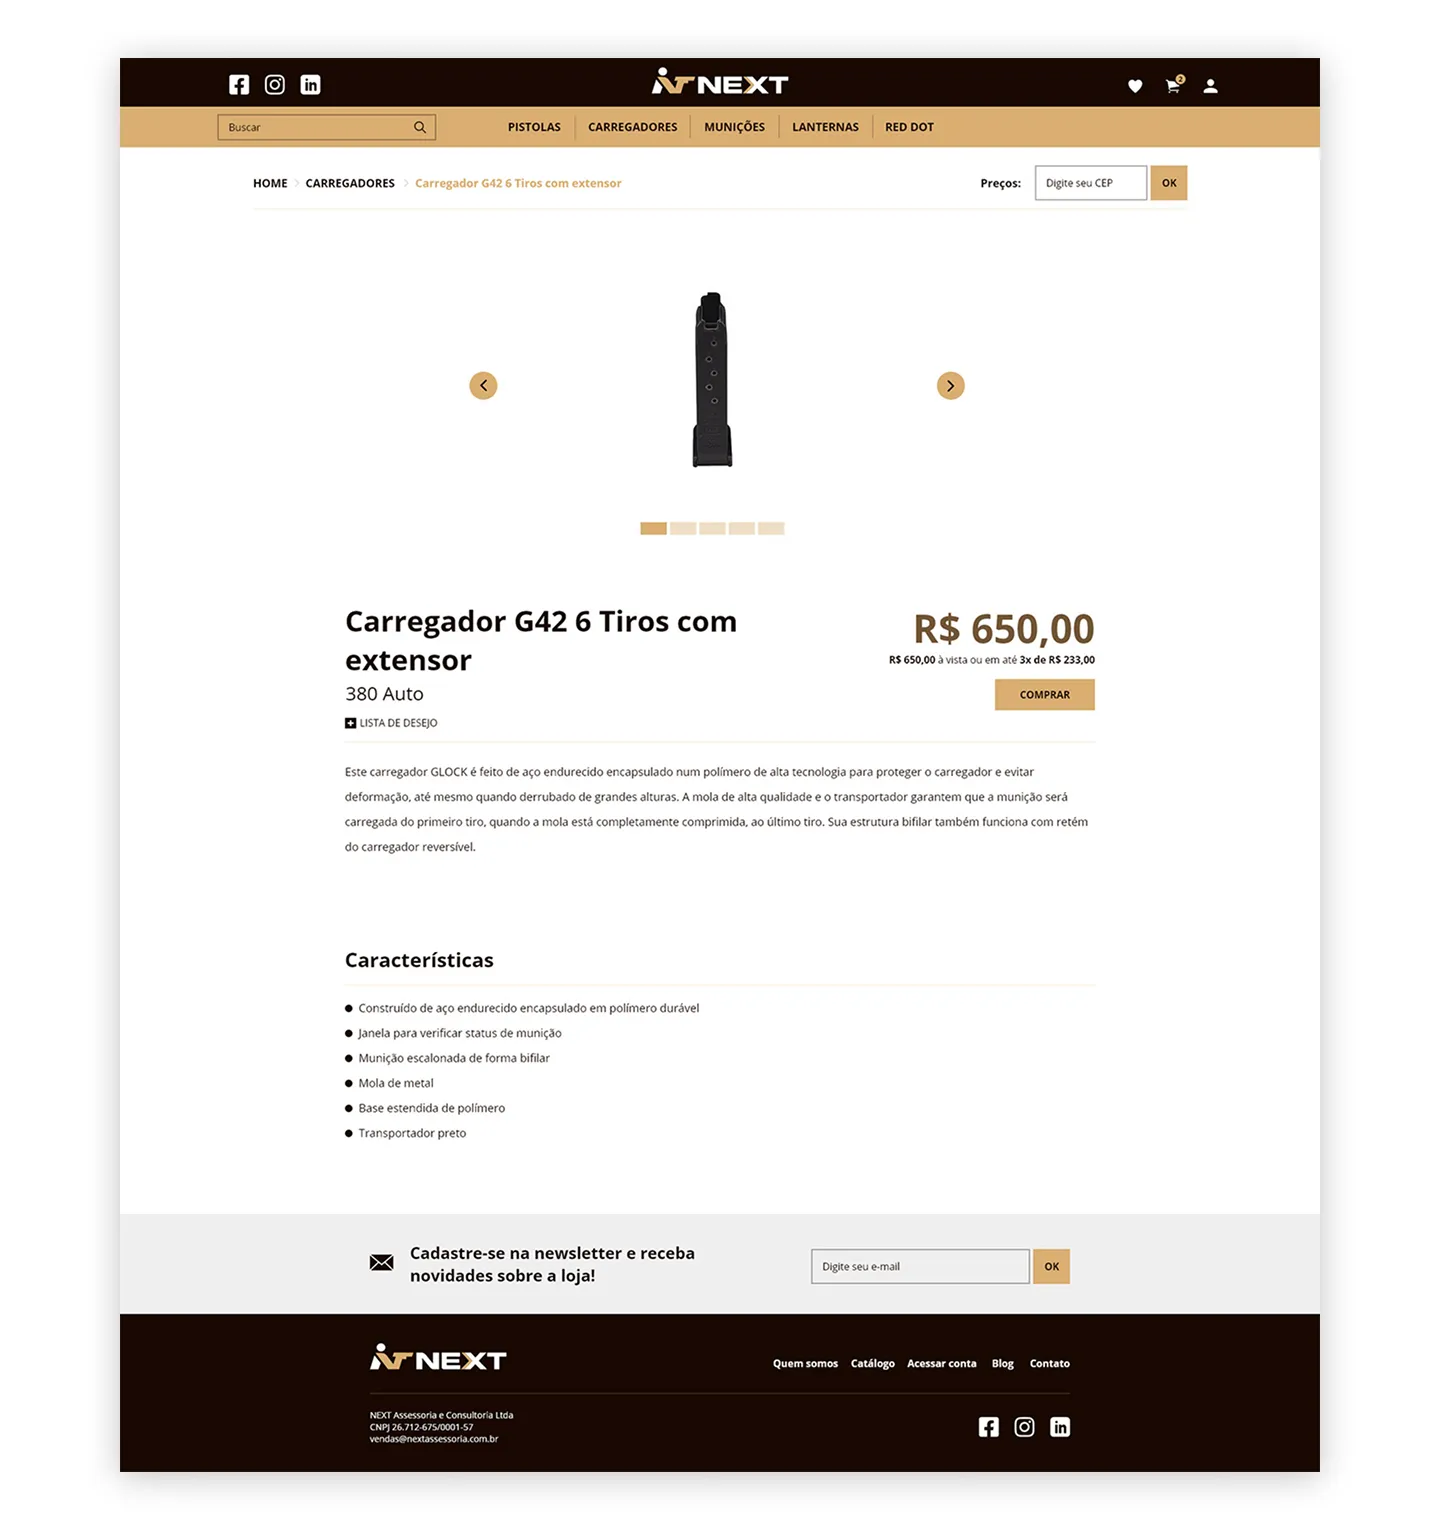This screenshot has width=1440, height=1530.
Task: Open the Quem somos footer link
Action: click(x=805, y=1363)
